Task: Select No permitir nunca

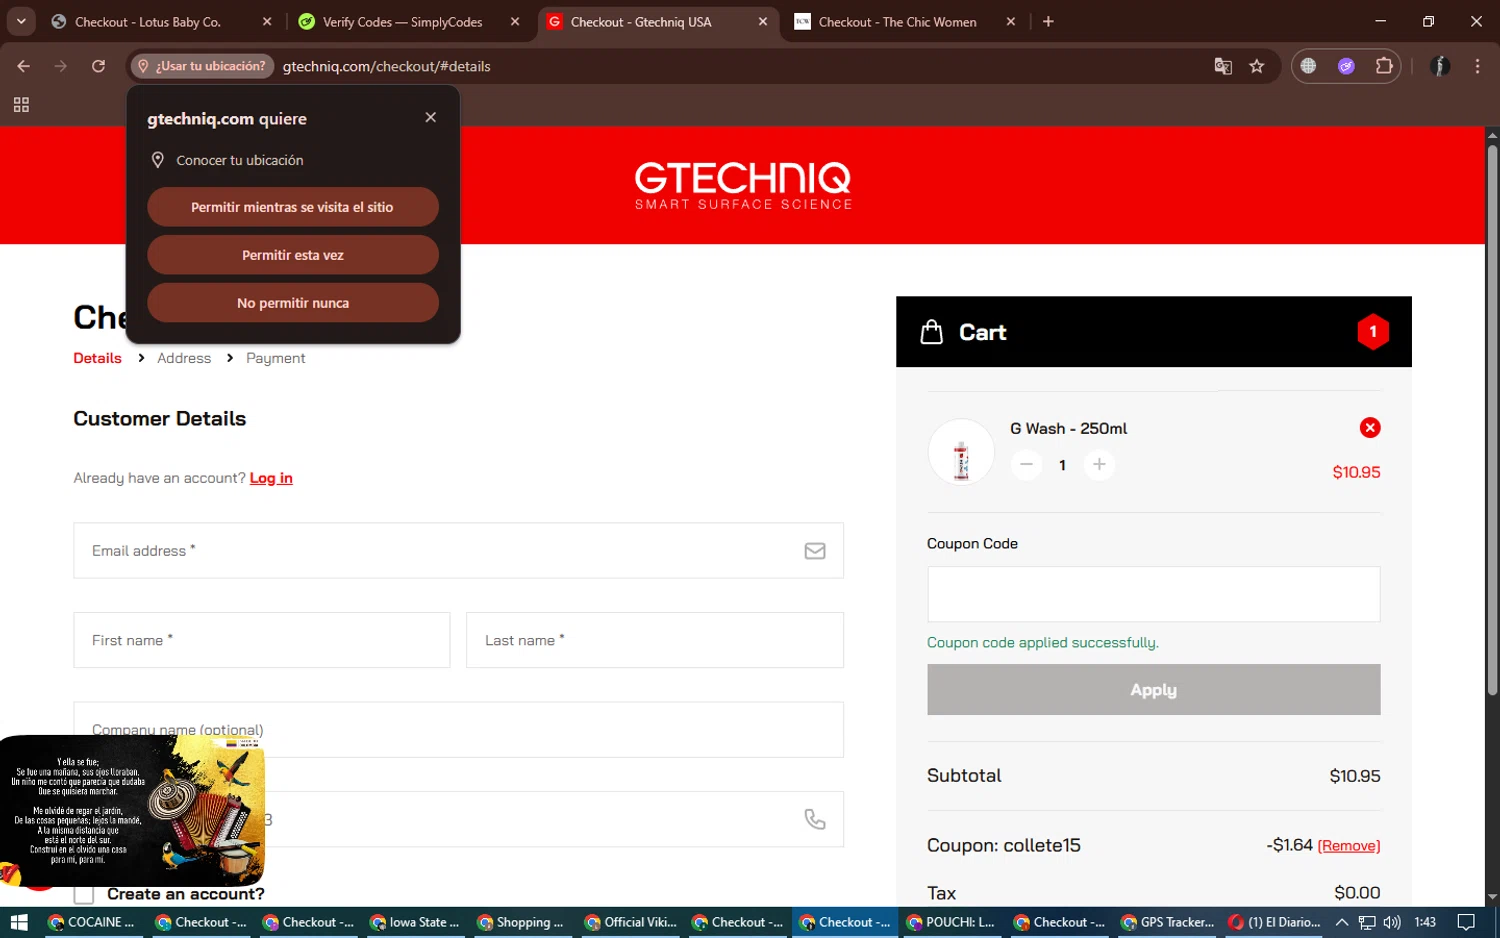Action: click(293, 303)
